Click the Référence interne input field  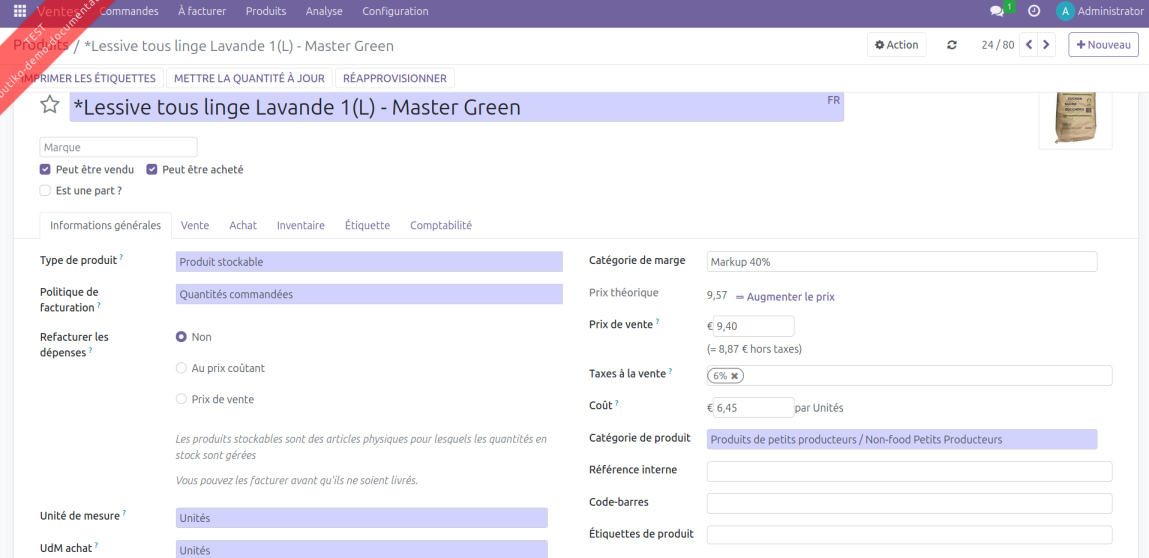point(909,471)
